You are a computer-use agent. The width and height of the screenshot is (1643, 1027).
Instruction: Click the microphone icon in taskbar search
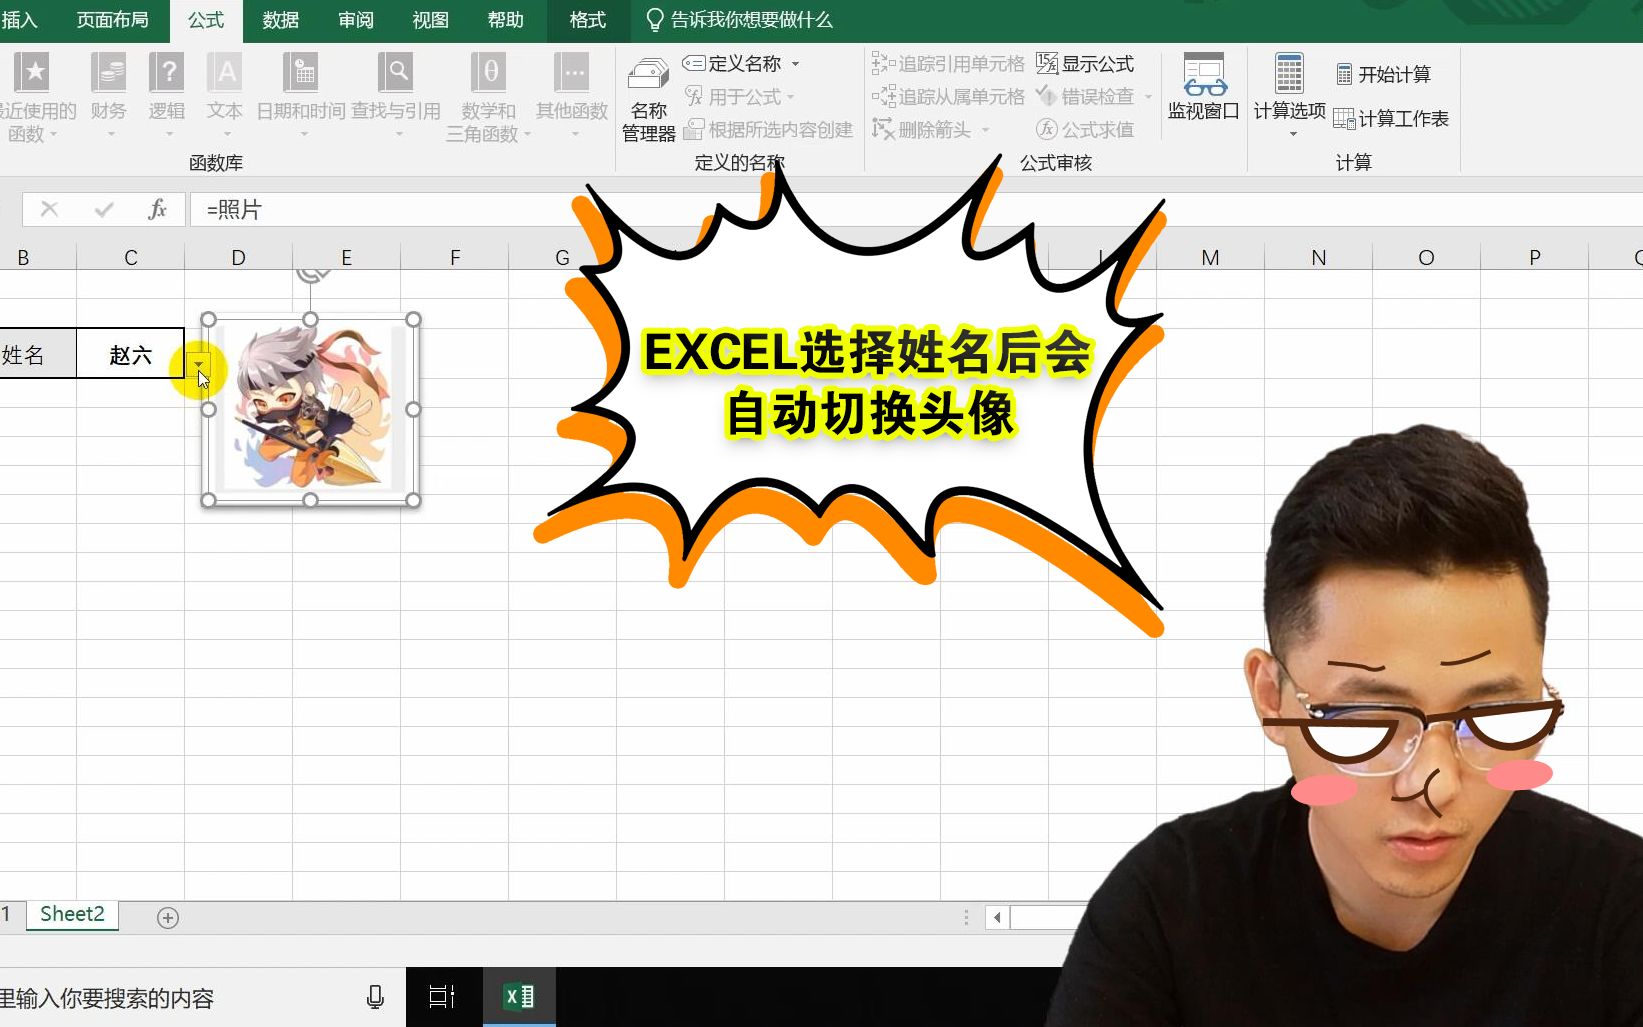click(x=375, y=997)
